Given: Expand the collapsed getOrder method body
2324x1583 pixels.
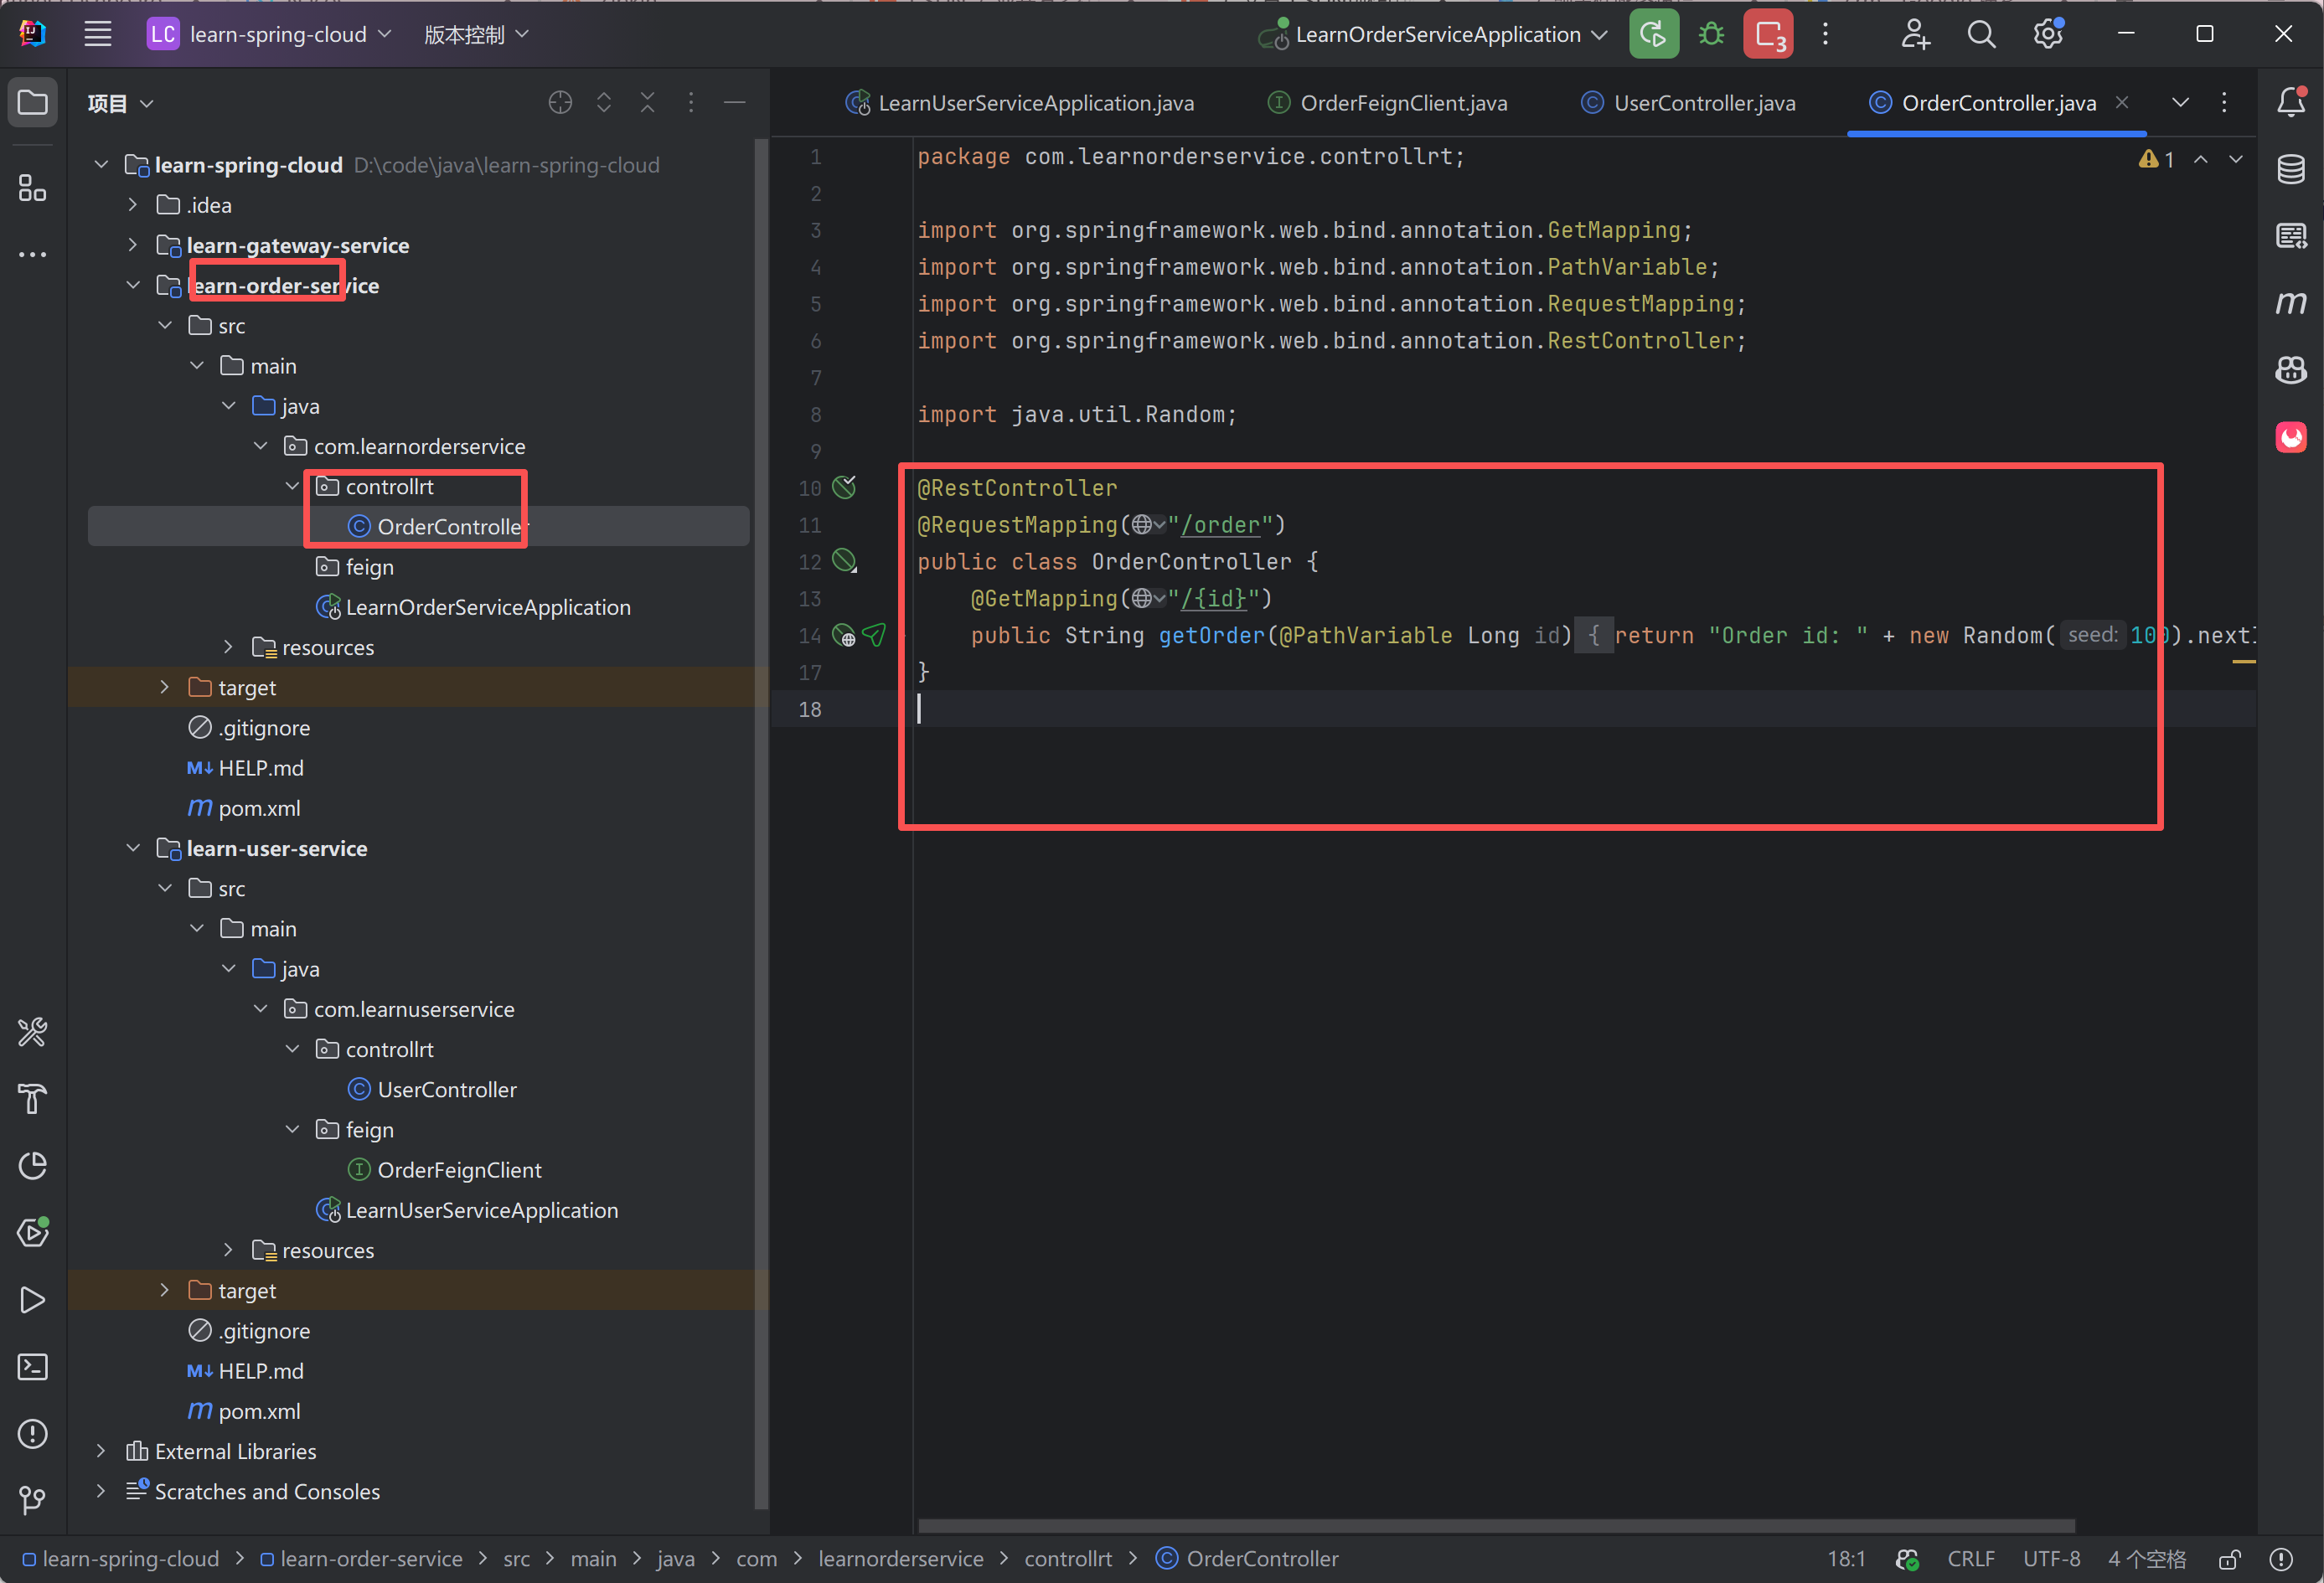Looking at the screenshot, I should click(1594, 635).
